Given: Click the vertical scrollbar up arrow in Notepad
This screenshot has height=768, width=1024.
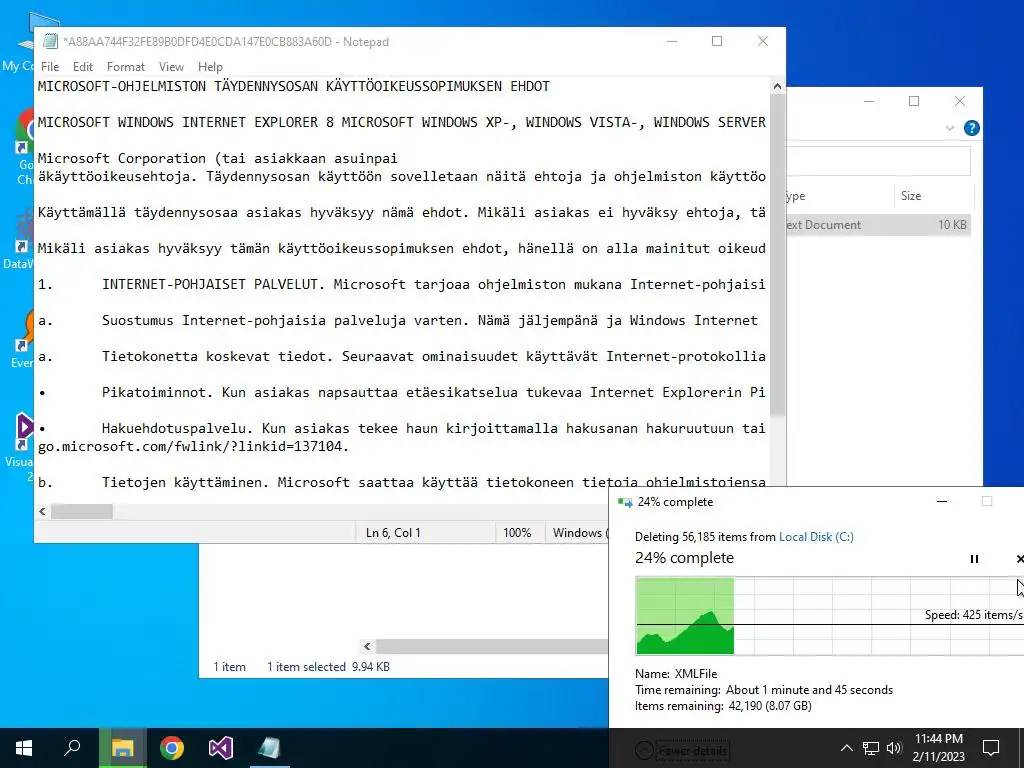Looking at the screenshot, I should 777,86.
